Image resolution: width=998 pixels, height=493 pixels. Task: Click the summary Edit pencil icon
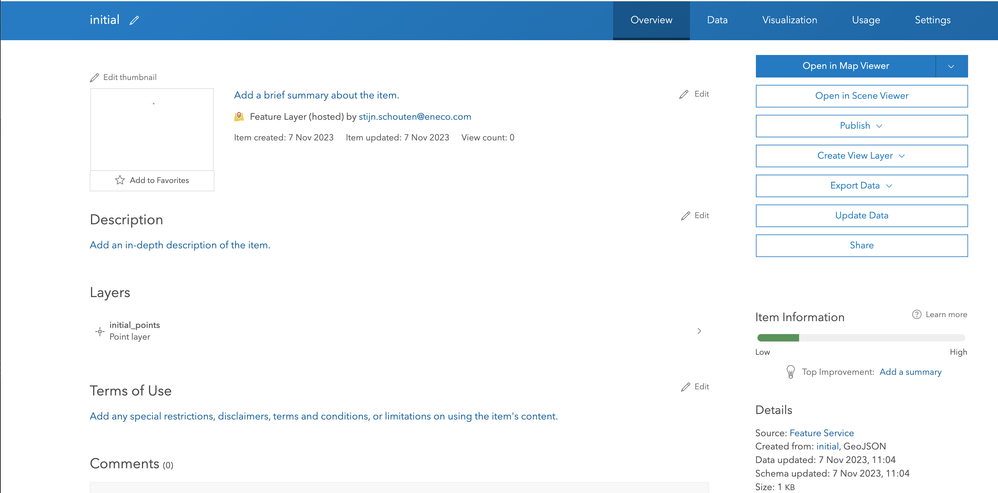(684, 94)
